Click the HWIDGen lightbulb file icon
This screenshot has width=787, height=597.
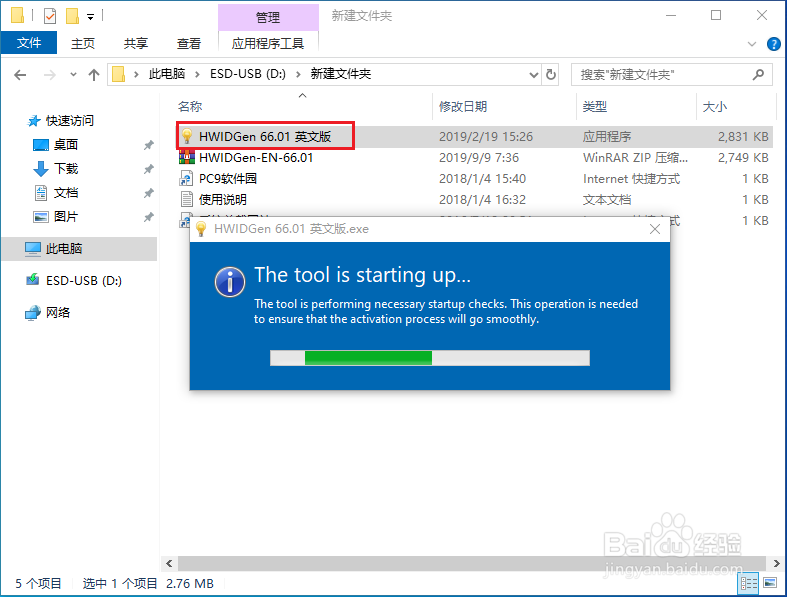[187, 136]
